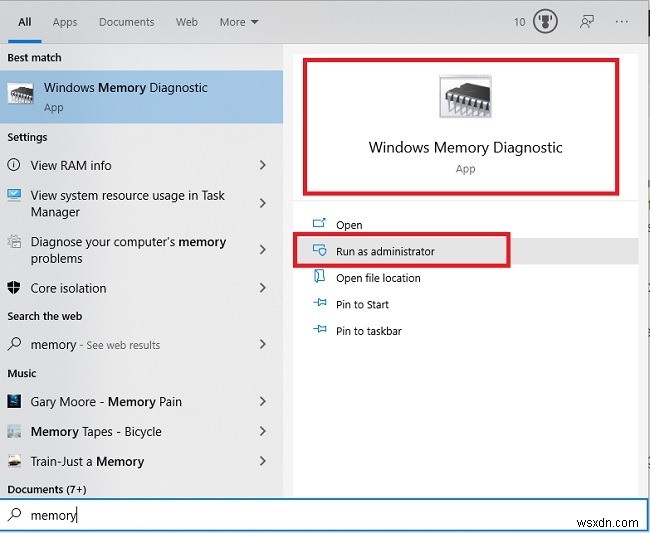
Task: Click the Windows Memory Diagnostic chip icon in best match
Action: click(20, 94)
